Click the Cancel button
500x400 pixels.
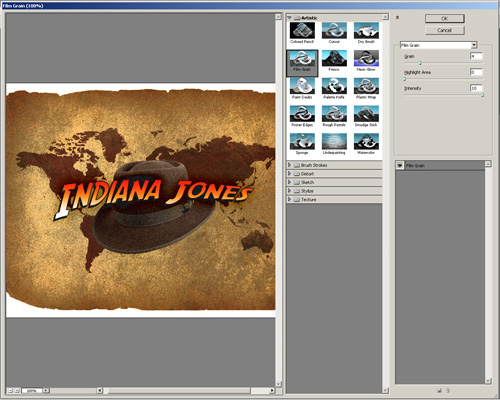[445, 30]
